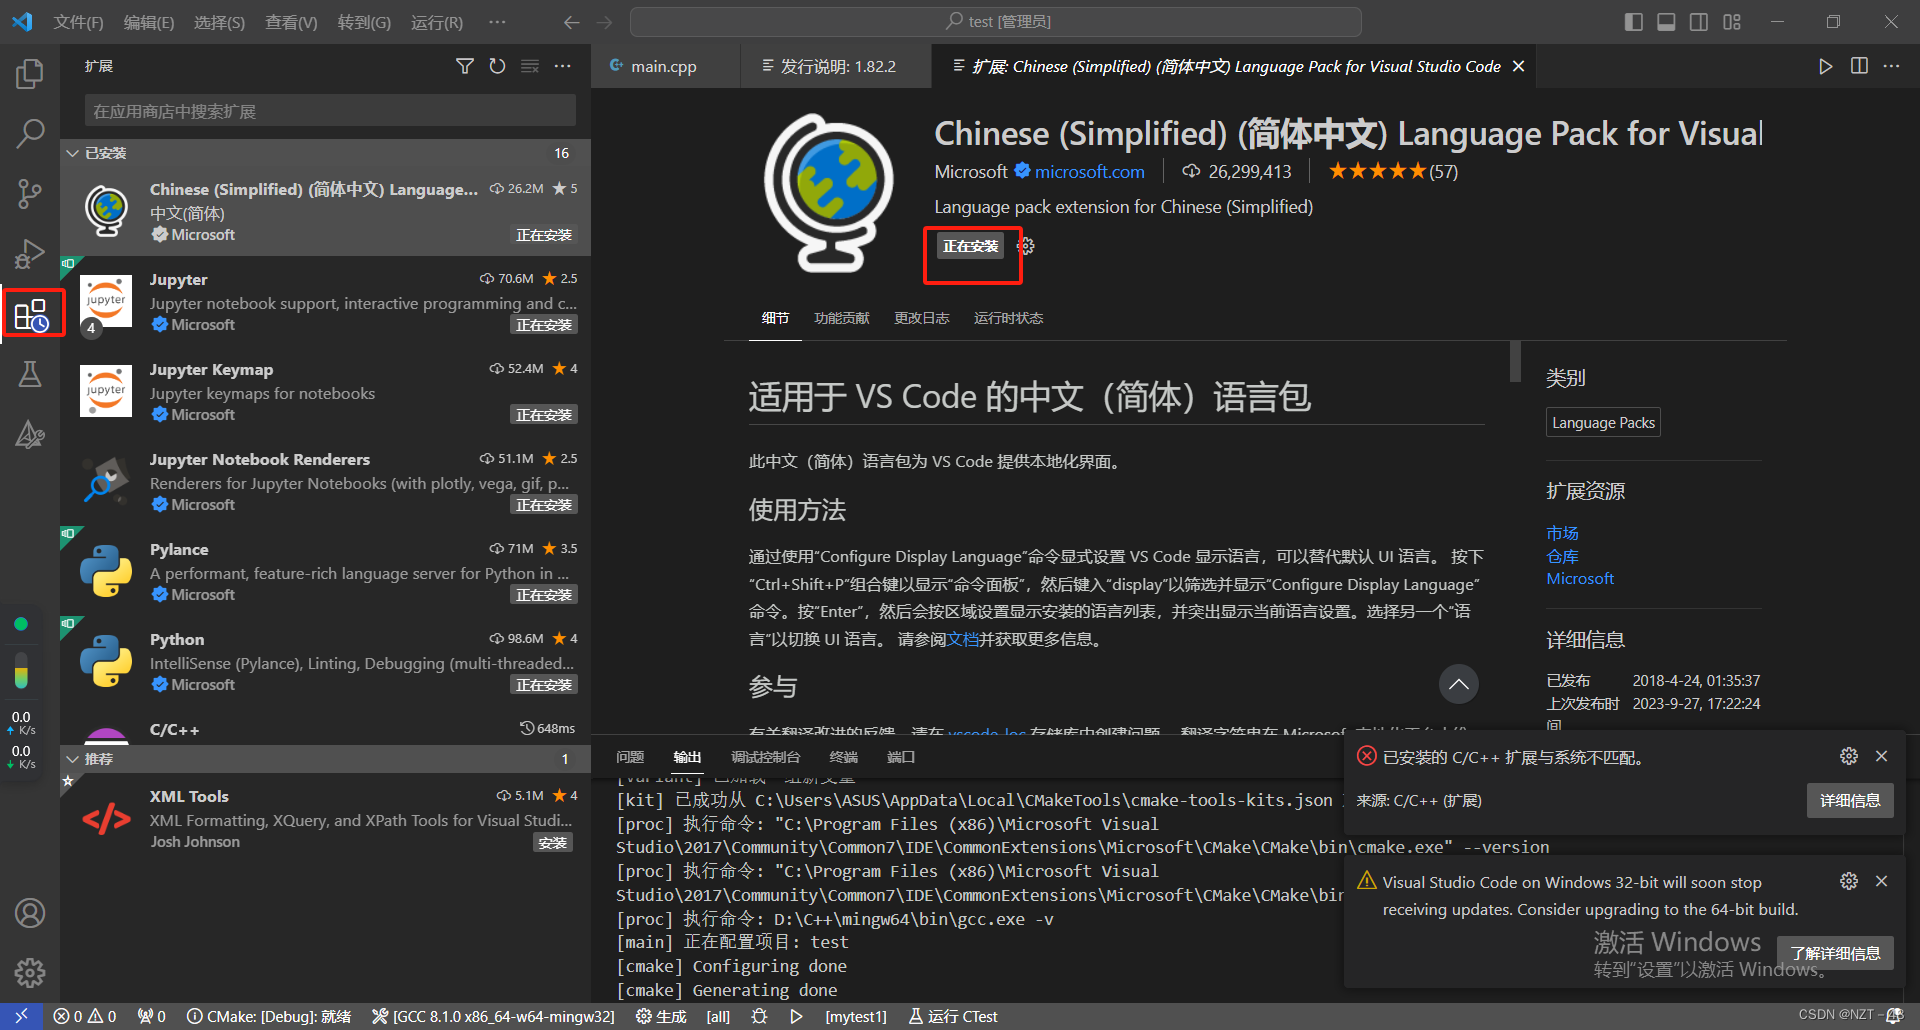Close the Chinese Language Pack extension tab

pos(1518,66)
